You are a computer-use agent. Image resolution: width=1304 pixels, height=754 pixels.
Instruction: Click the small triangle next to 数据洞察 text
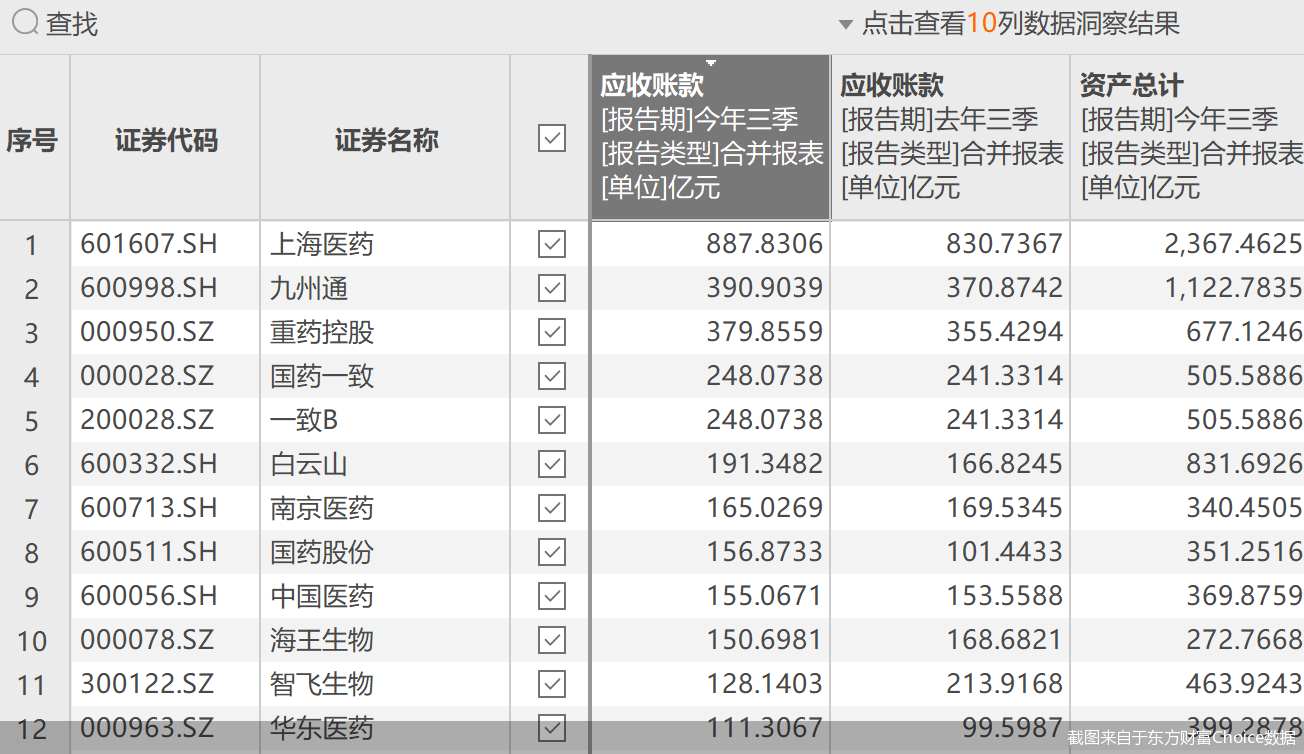point(843,22)
